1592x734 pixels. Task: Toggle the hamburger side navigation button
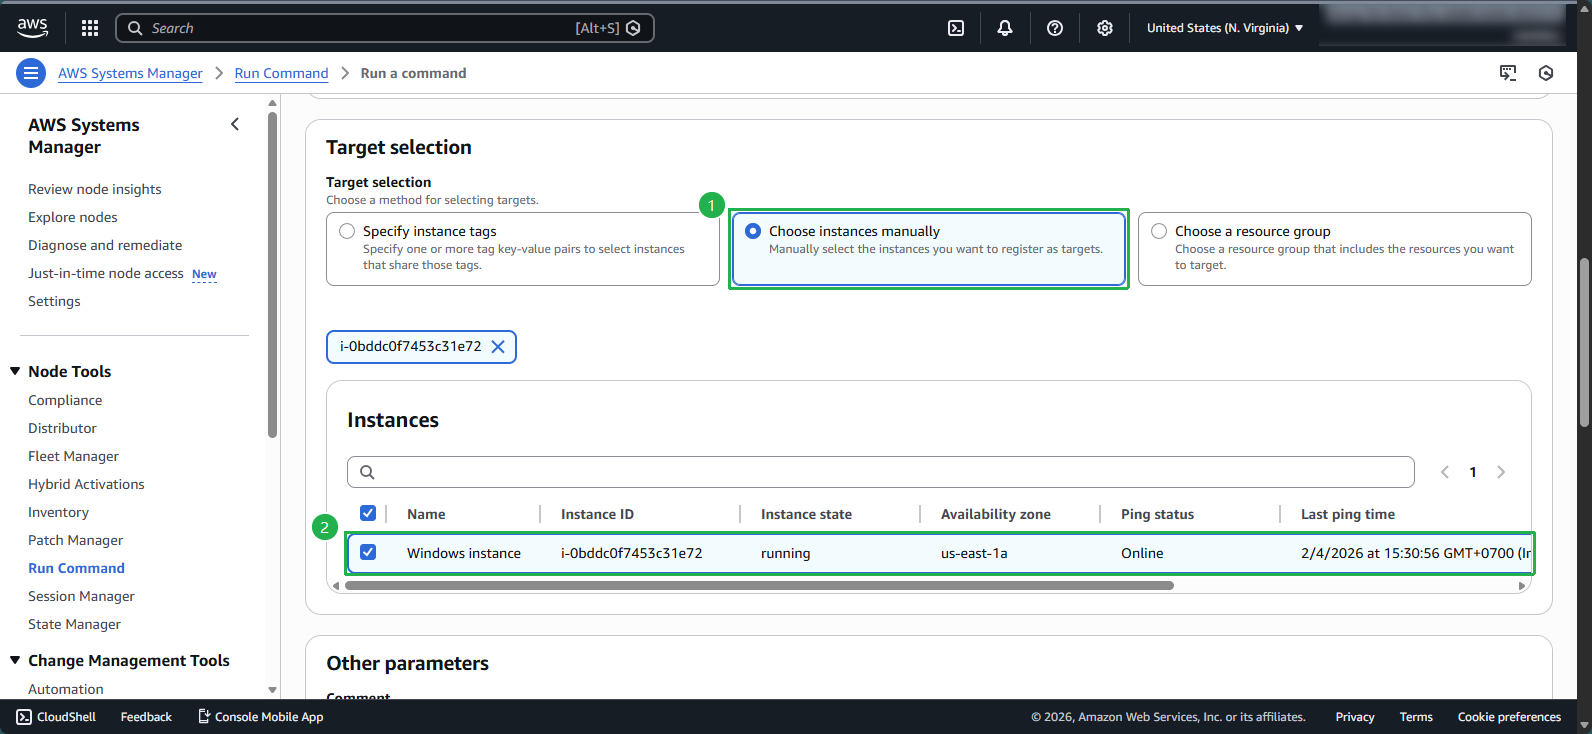pos(31,73)
